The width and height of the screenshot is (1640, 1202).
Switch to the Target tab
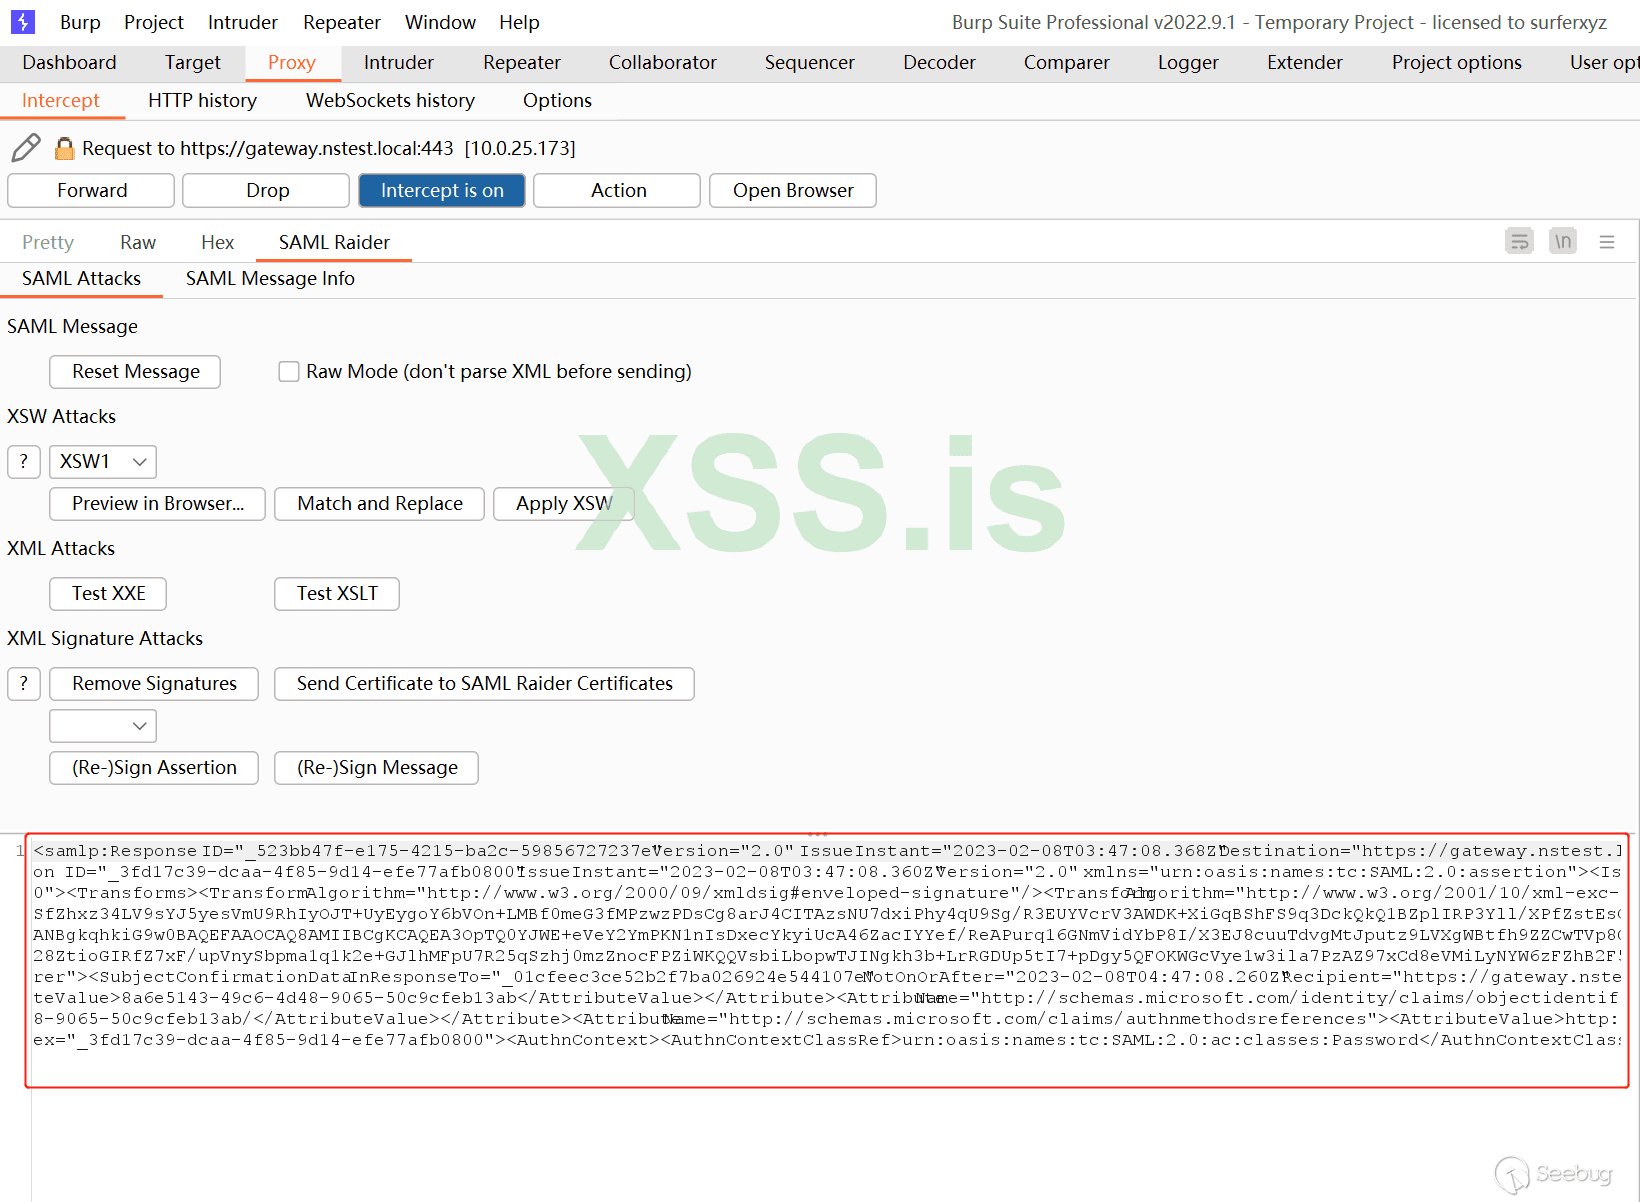tap(193, 62)
